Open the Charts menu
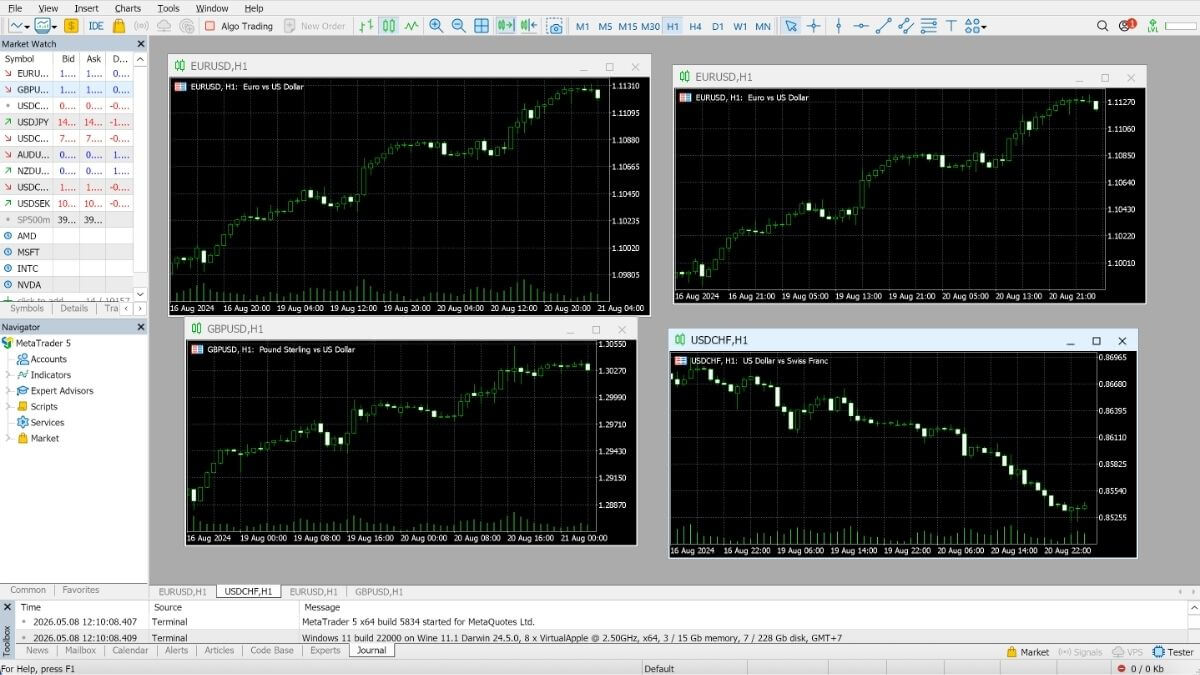 (128, 8)
